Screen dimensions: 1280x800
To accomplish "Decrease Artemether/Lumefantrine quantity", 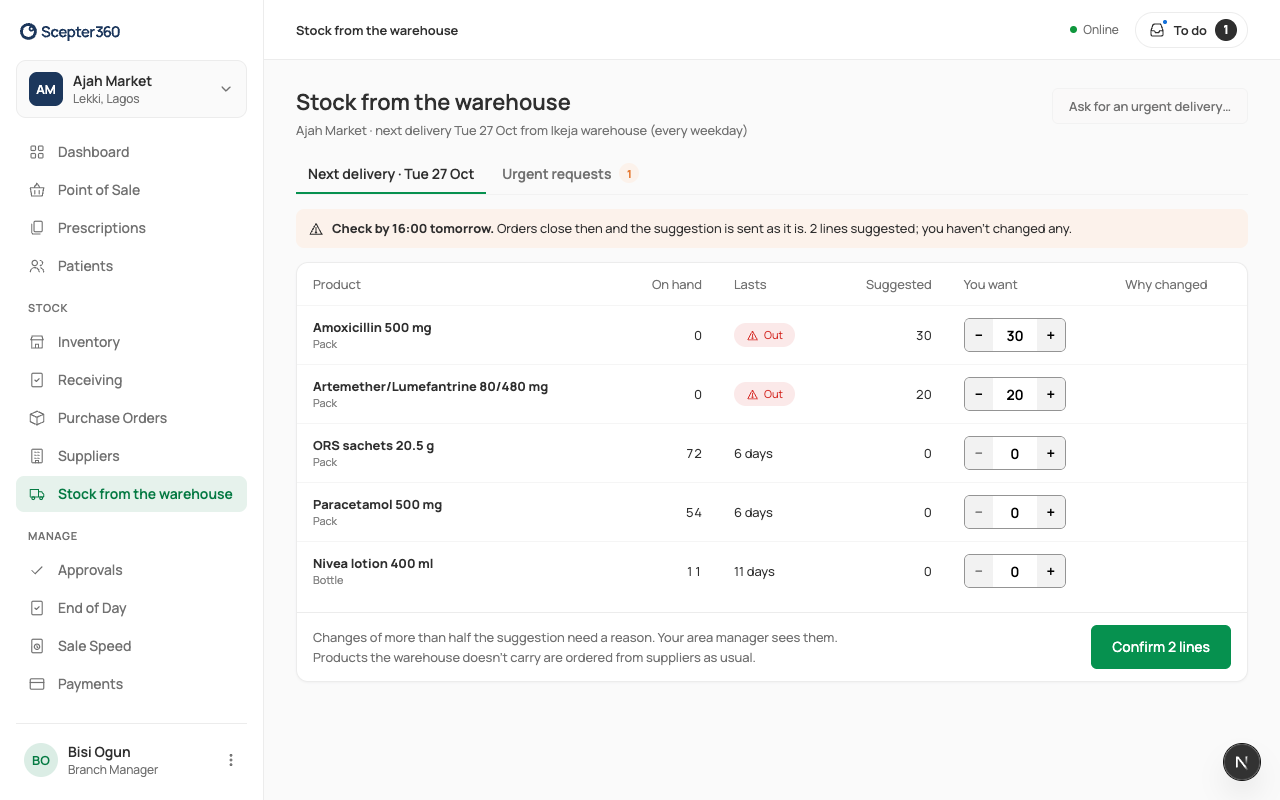I will tap(979, 394).
